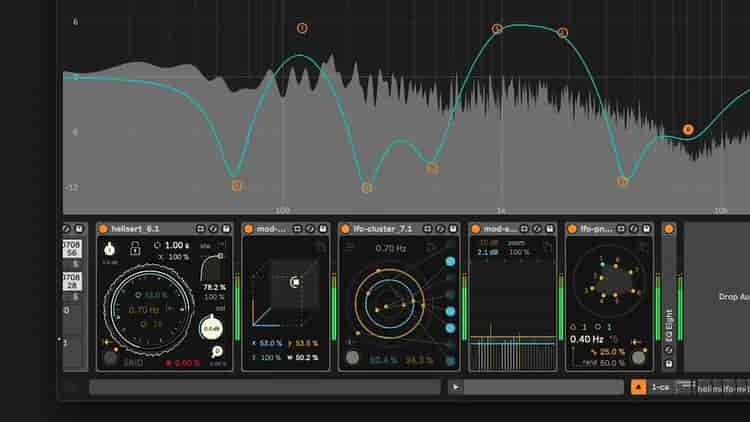The image size is (750, 422).
Task: Toggle the hellsert_6.1 device power button
Action: pos(103,229)
